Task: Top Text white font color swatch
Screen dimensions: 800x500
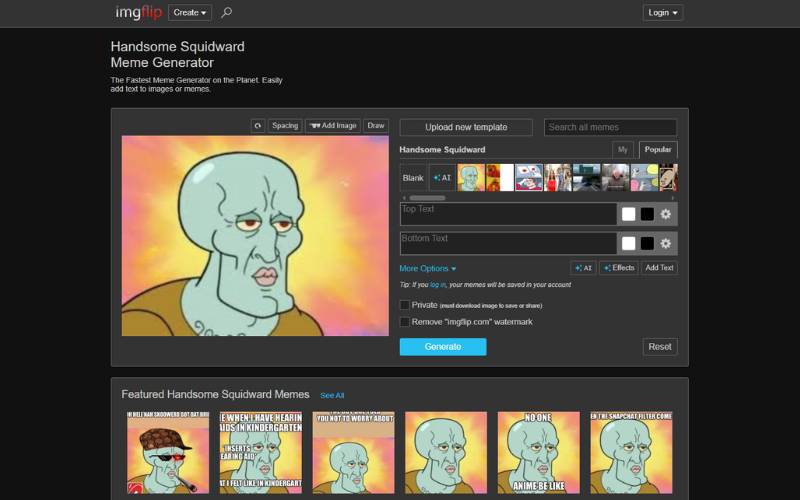Action: pyautogui.click(x=629, y=214)
